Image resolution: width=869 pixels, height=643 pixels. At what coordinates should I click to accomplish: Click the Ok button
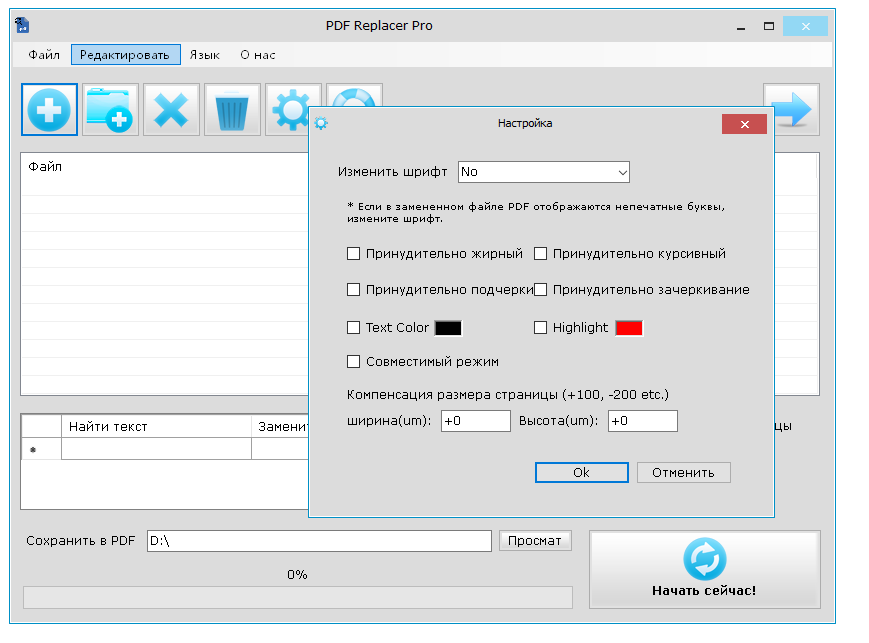(582, 473)
